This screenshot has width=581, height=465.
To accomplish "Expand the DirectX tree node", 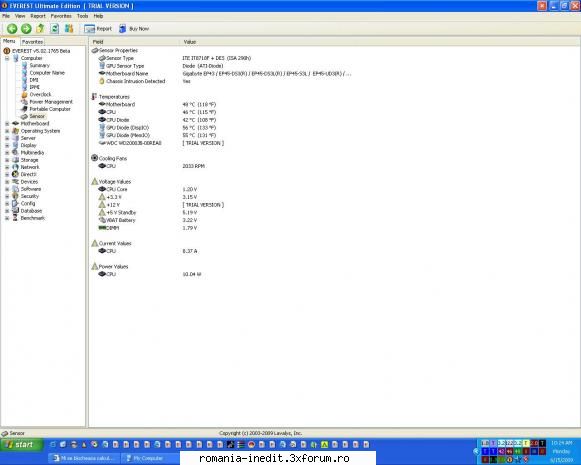I will 7,175.
